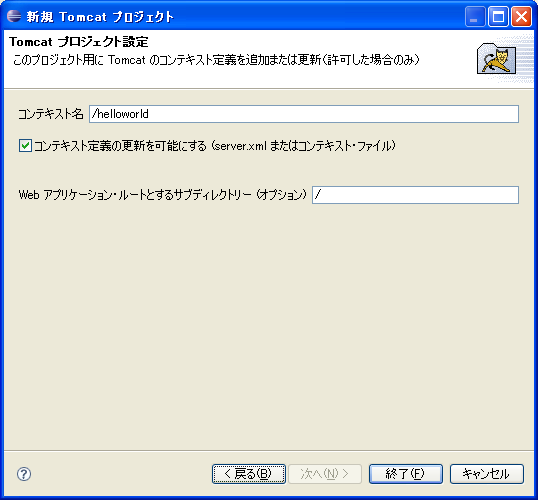The width and height of the screenshot is (538, 500).
Task: Cancel the wizard with キャンセル
Action: coord(487,474)
